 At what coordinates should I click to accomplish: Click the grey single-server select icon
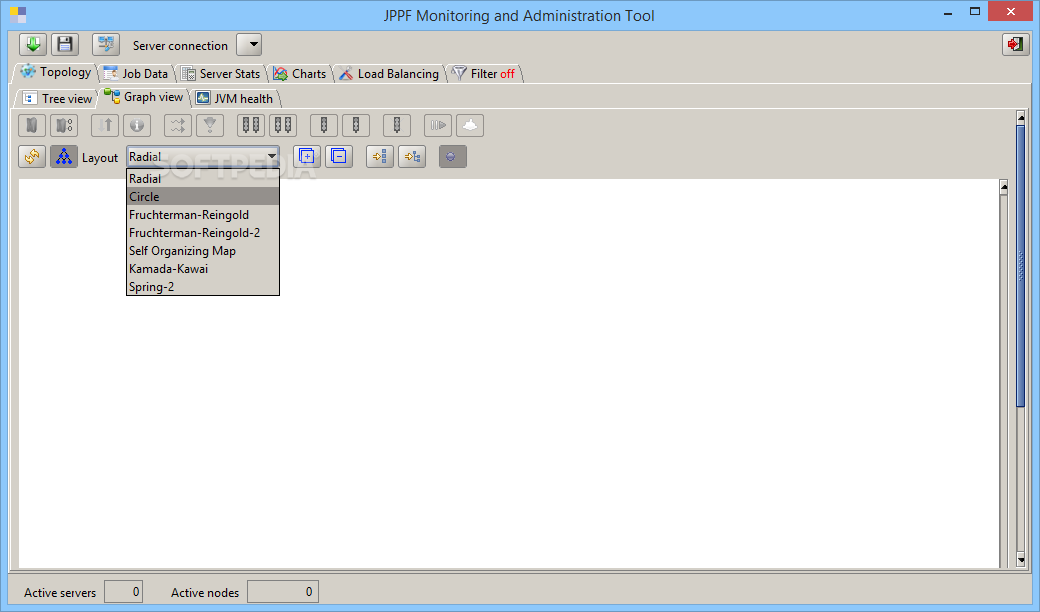pyautogui.click(x=32, y=125)
